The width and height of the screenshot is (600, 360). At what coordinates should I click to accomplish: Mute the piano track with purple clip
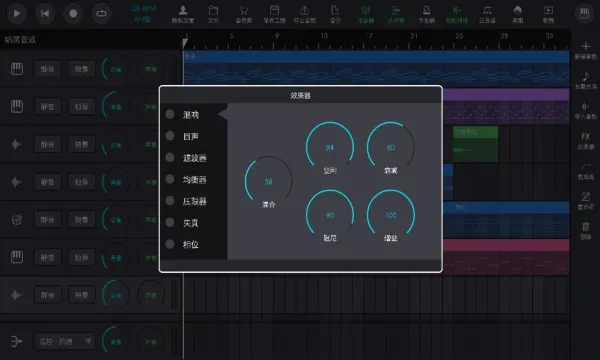pyautogui.click(x=47, y=107)
